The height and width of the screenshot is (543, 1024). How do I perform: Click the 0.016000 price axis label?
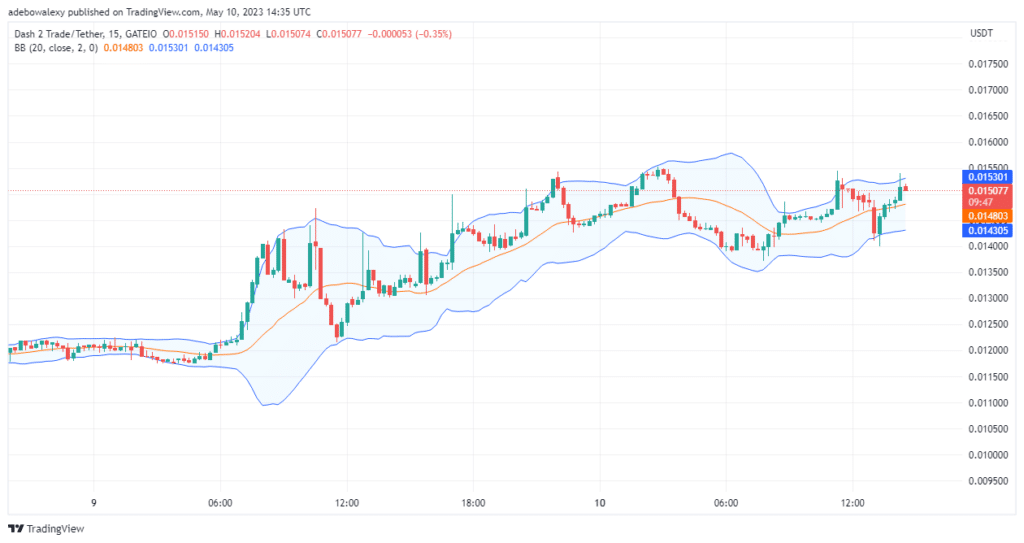point(988,142)
